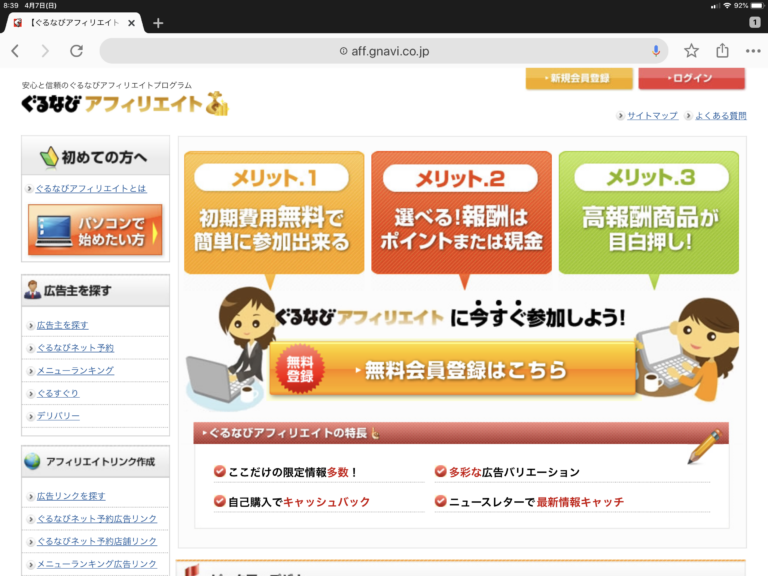Click the ぐるなびアフィリエイトの特長 header

tap(461, 433)
